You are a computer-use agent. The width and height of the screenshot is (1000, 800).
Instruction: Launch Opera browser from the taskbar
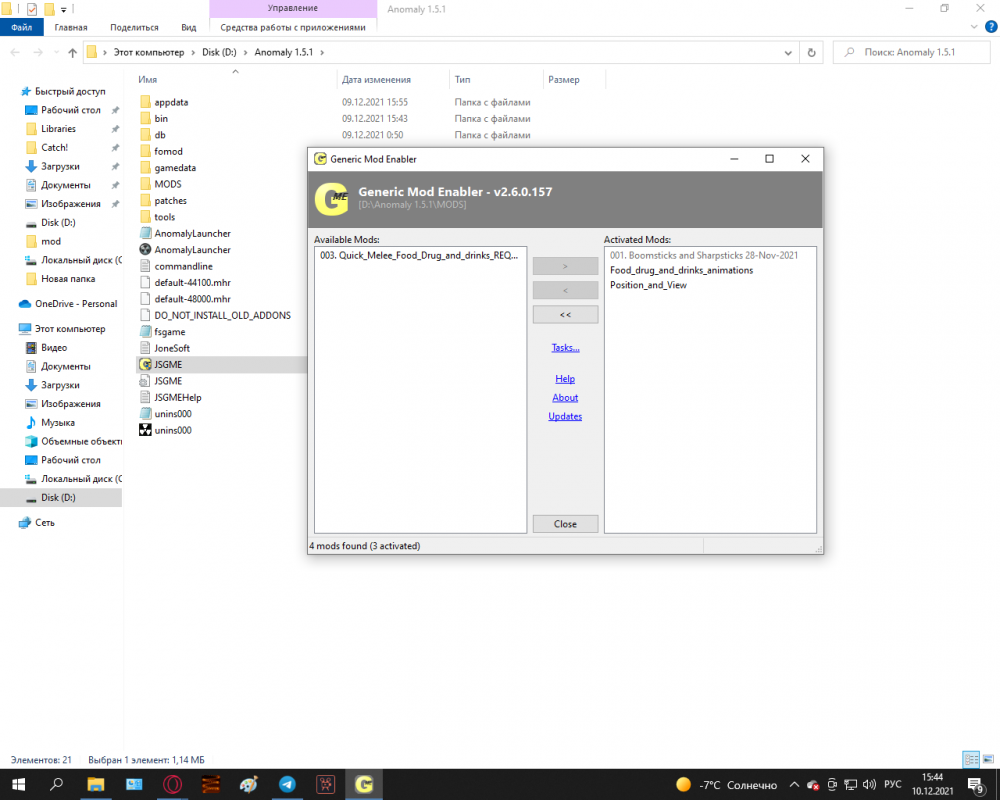point(172,785)
